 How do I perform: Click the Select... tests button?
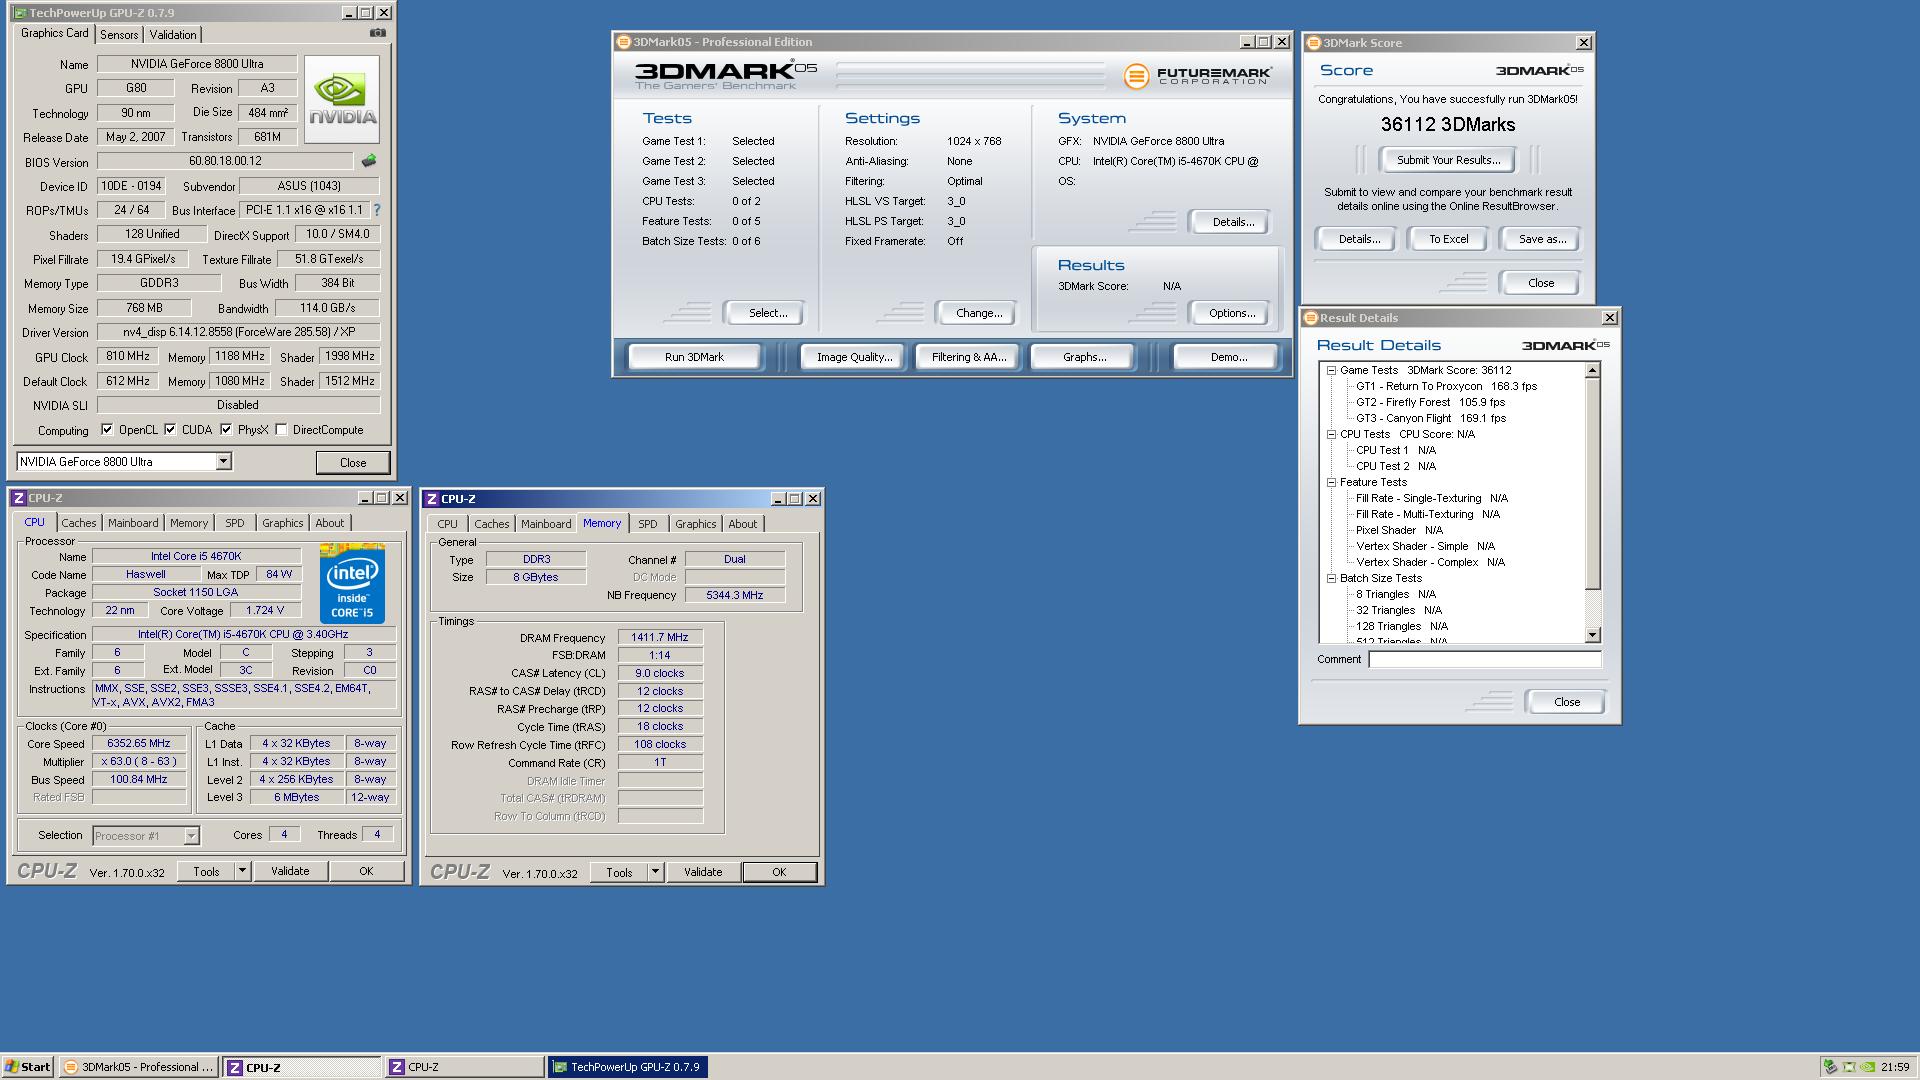(768, 313)
